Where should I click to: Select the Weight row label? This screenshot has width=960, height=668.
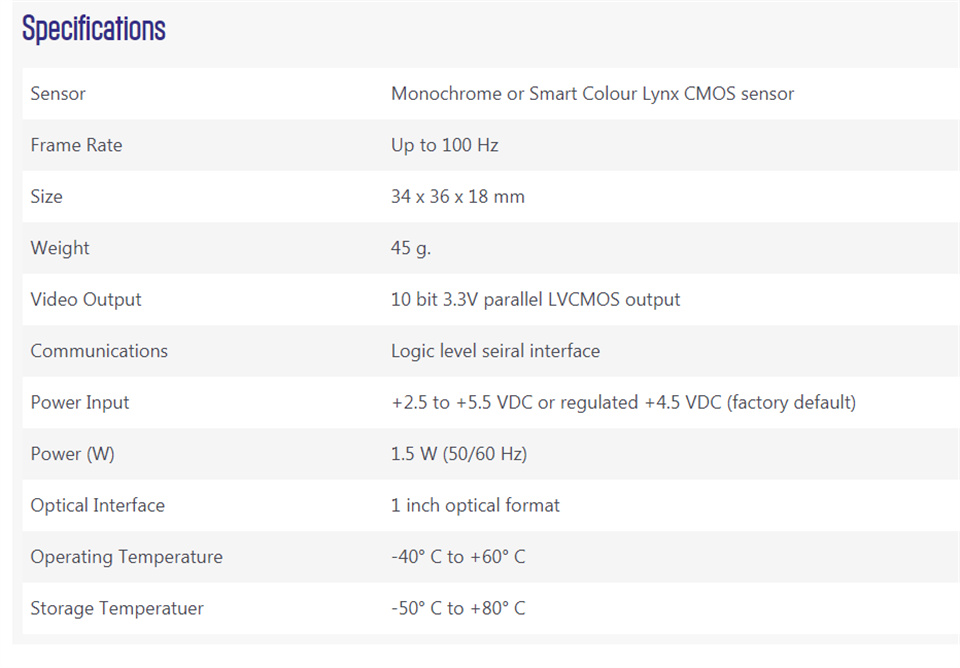point(60,248)
